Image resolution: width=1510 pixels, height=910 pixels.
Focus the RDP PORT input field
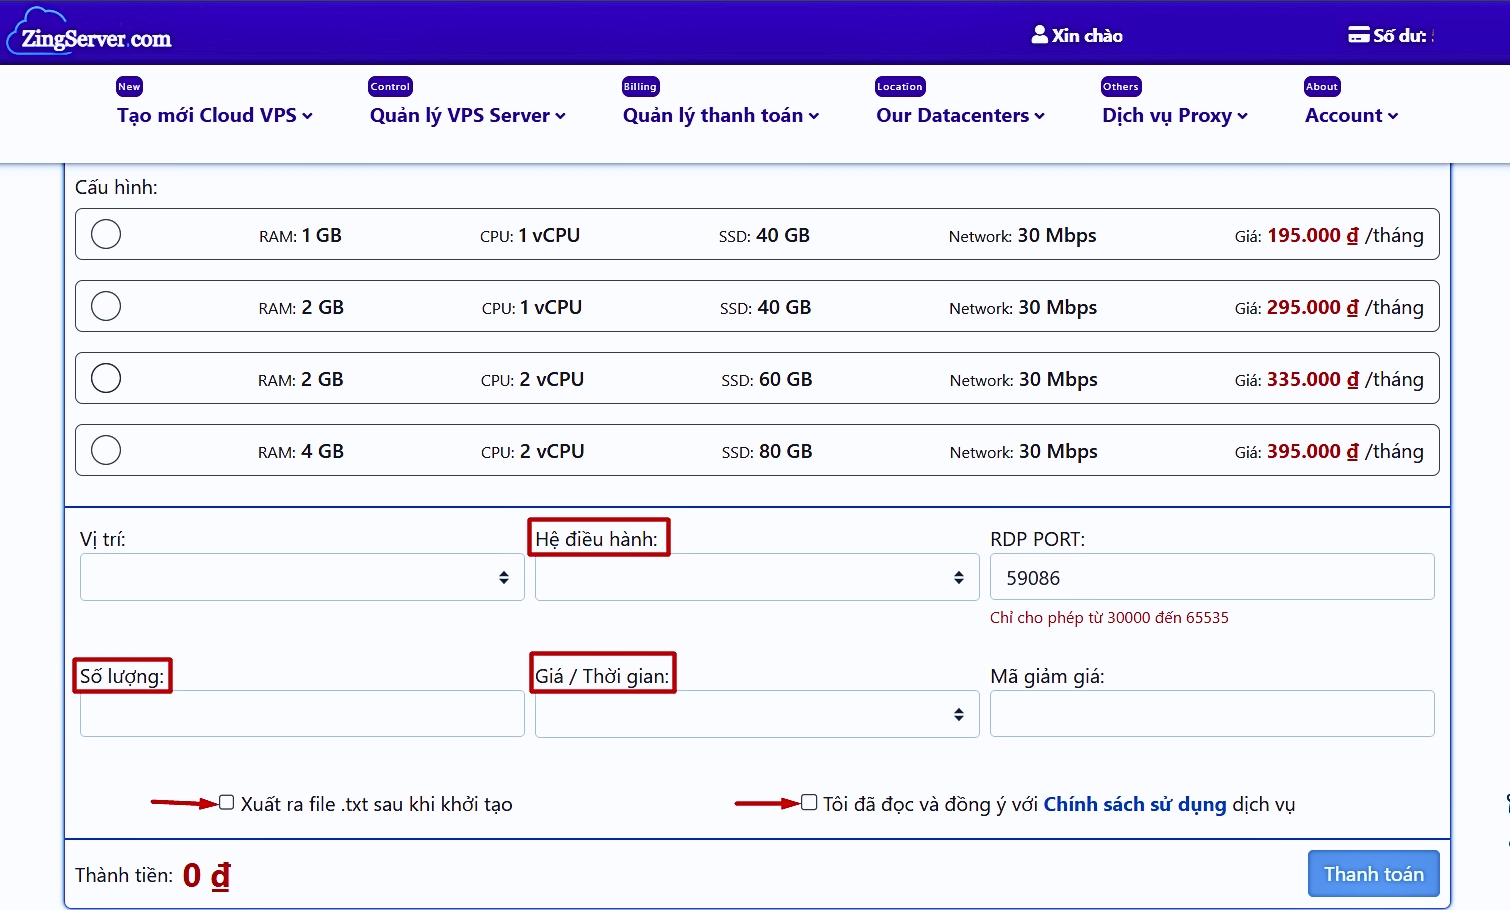[1212, 577]
